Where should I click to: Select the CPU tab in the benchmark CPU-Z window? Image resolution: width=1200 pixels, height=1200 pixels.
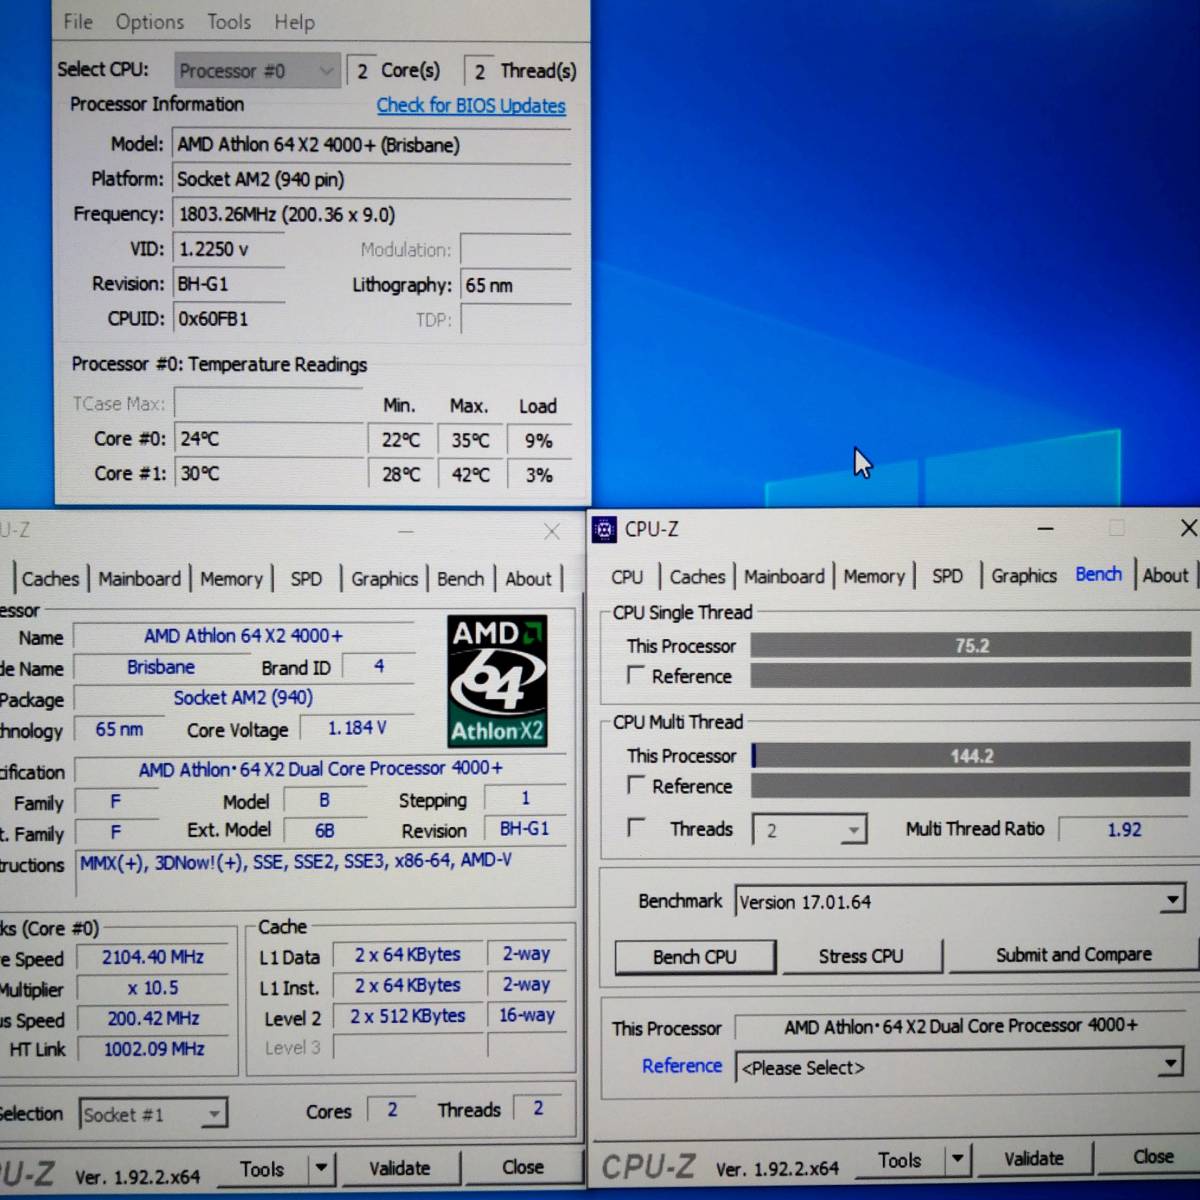pyautogui.click(x=627, y=577)
